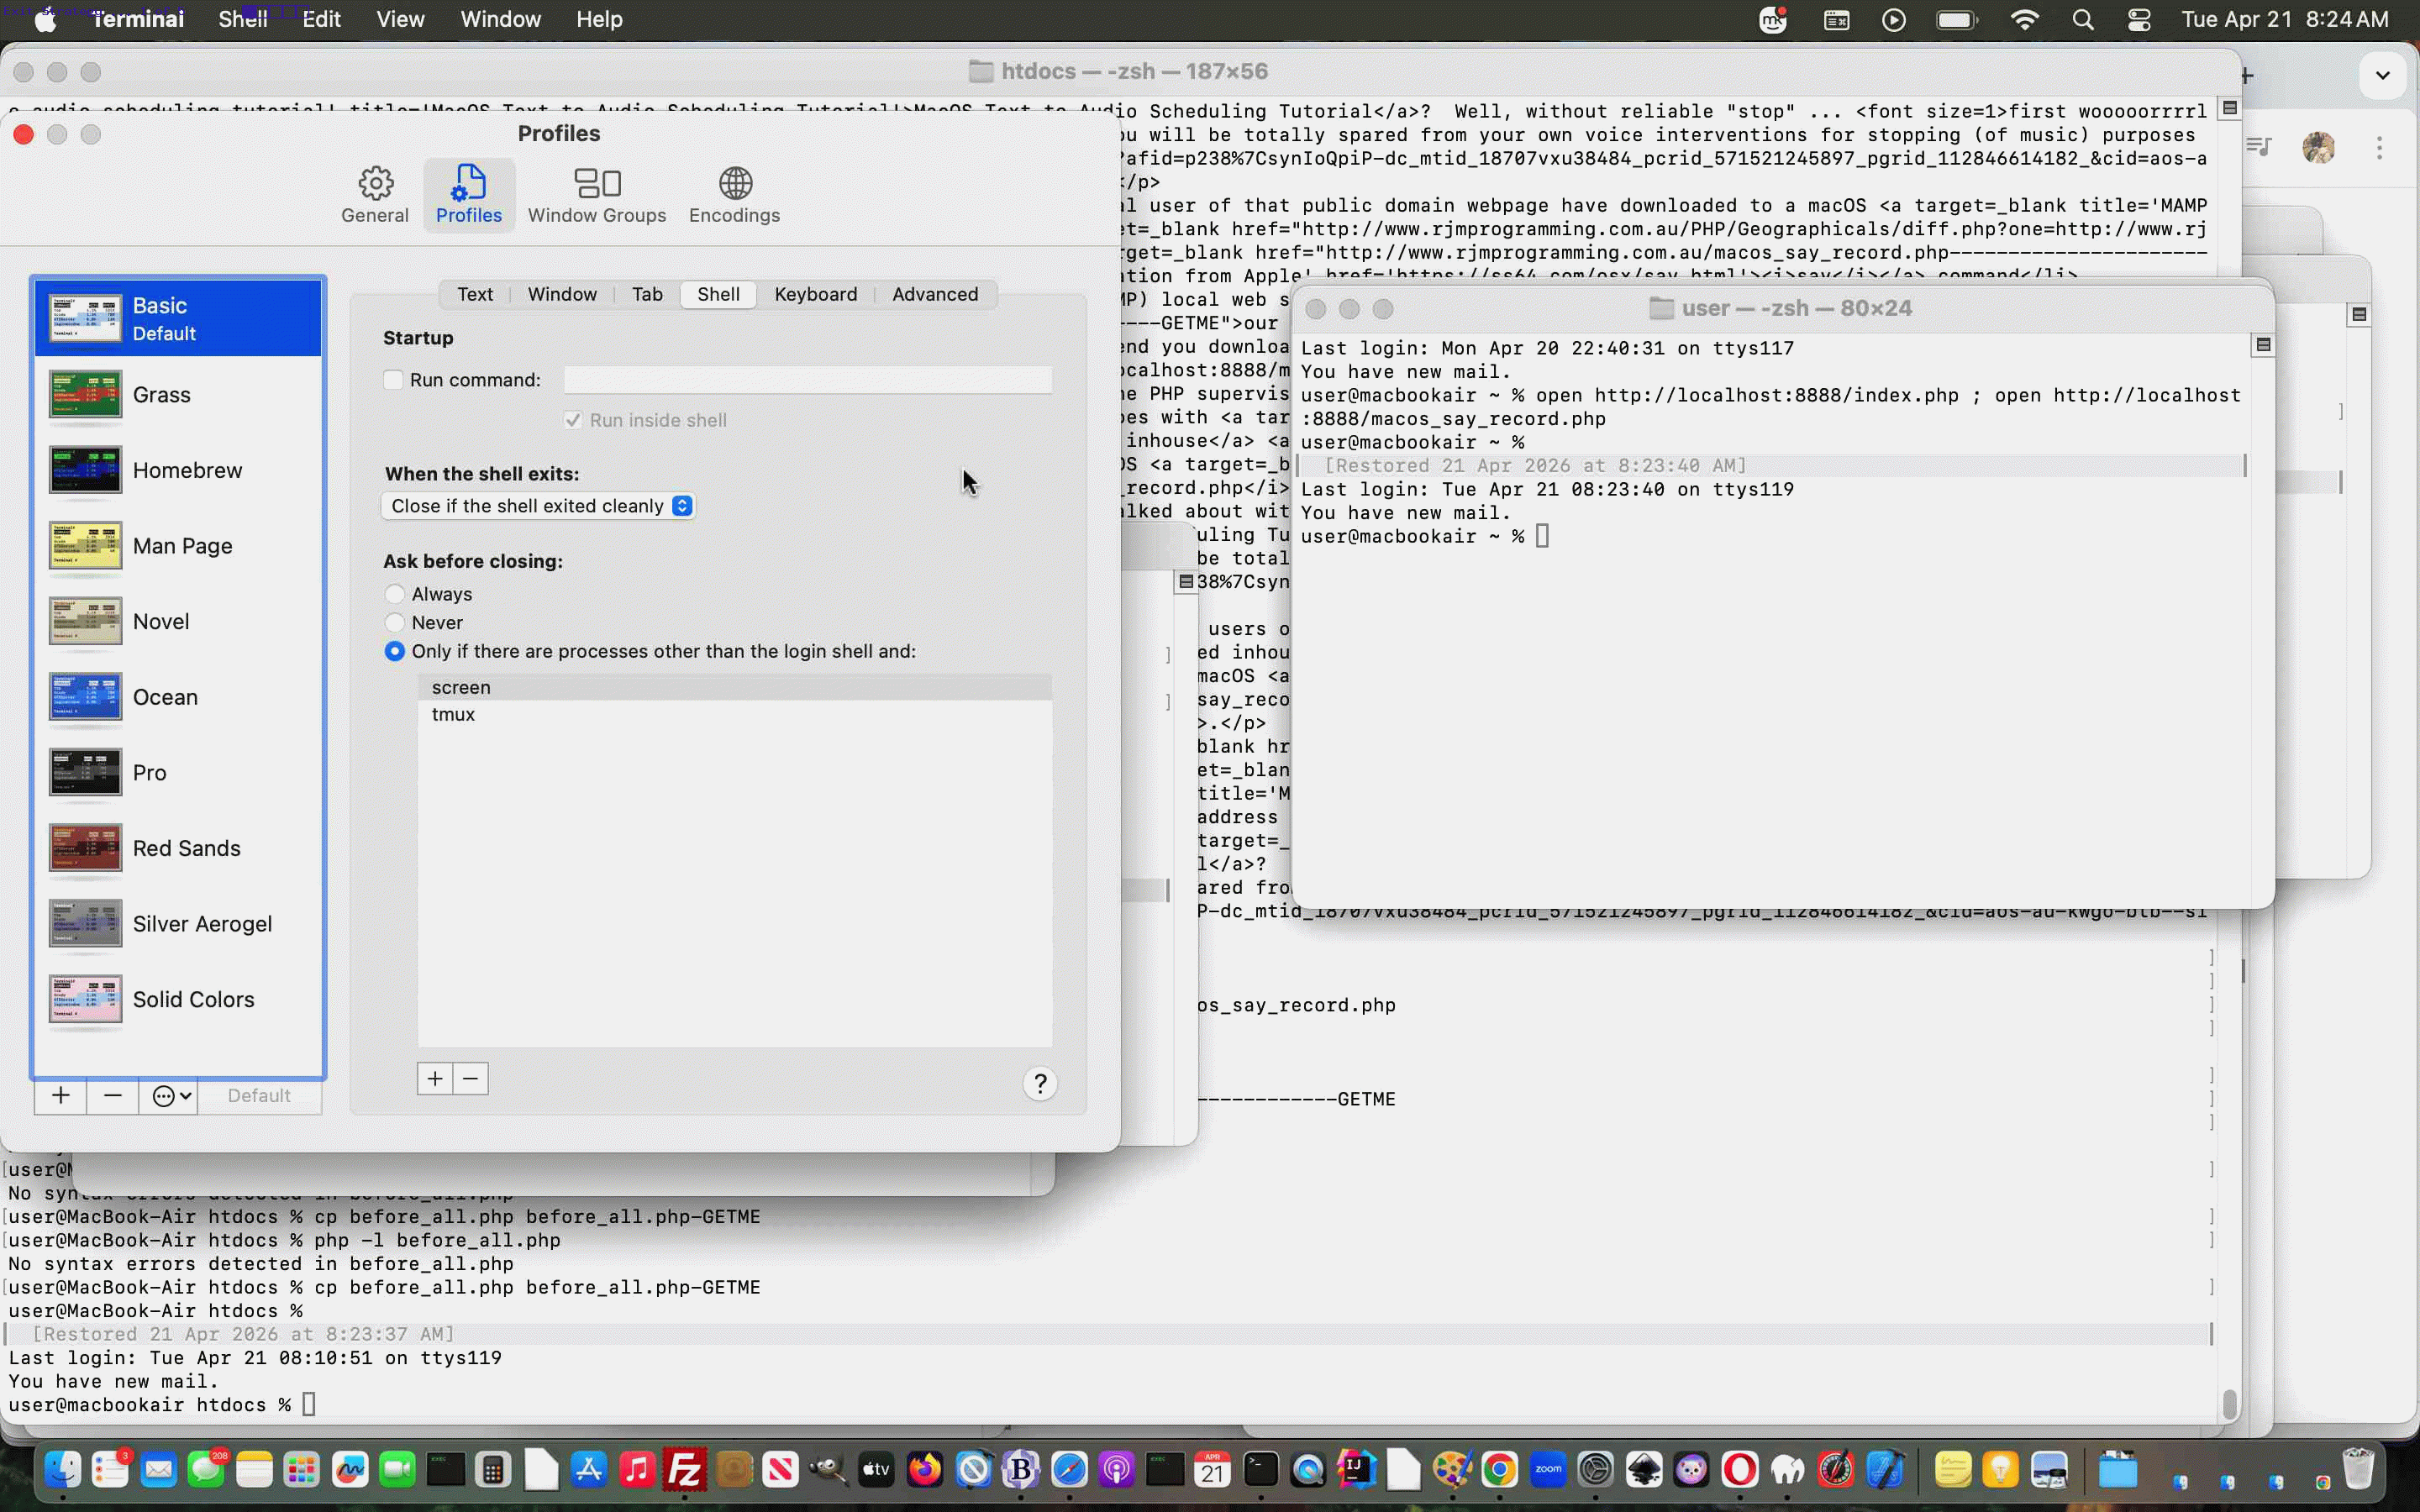Open the Shell menu

click(x=242, y=19)
